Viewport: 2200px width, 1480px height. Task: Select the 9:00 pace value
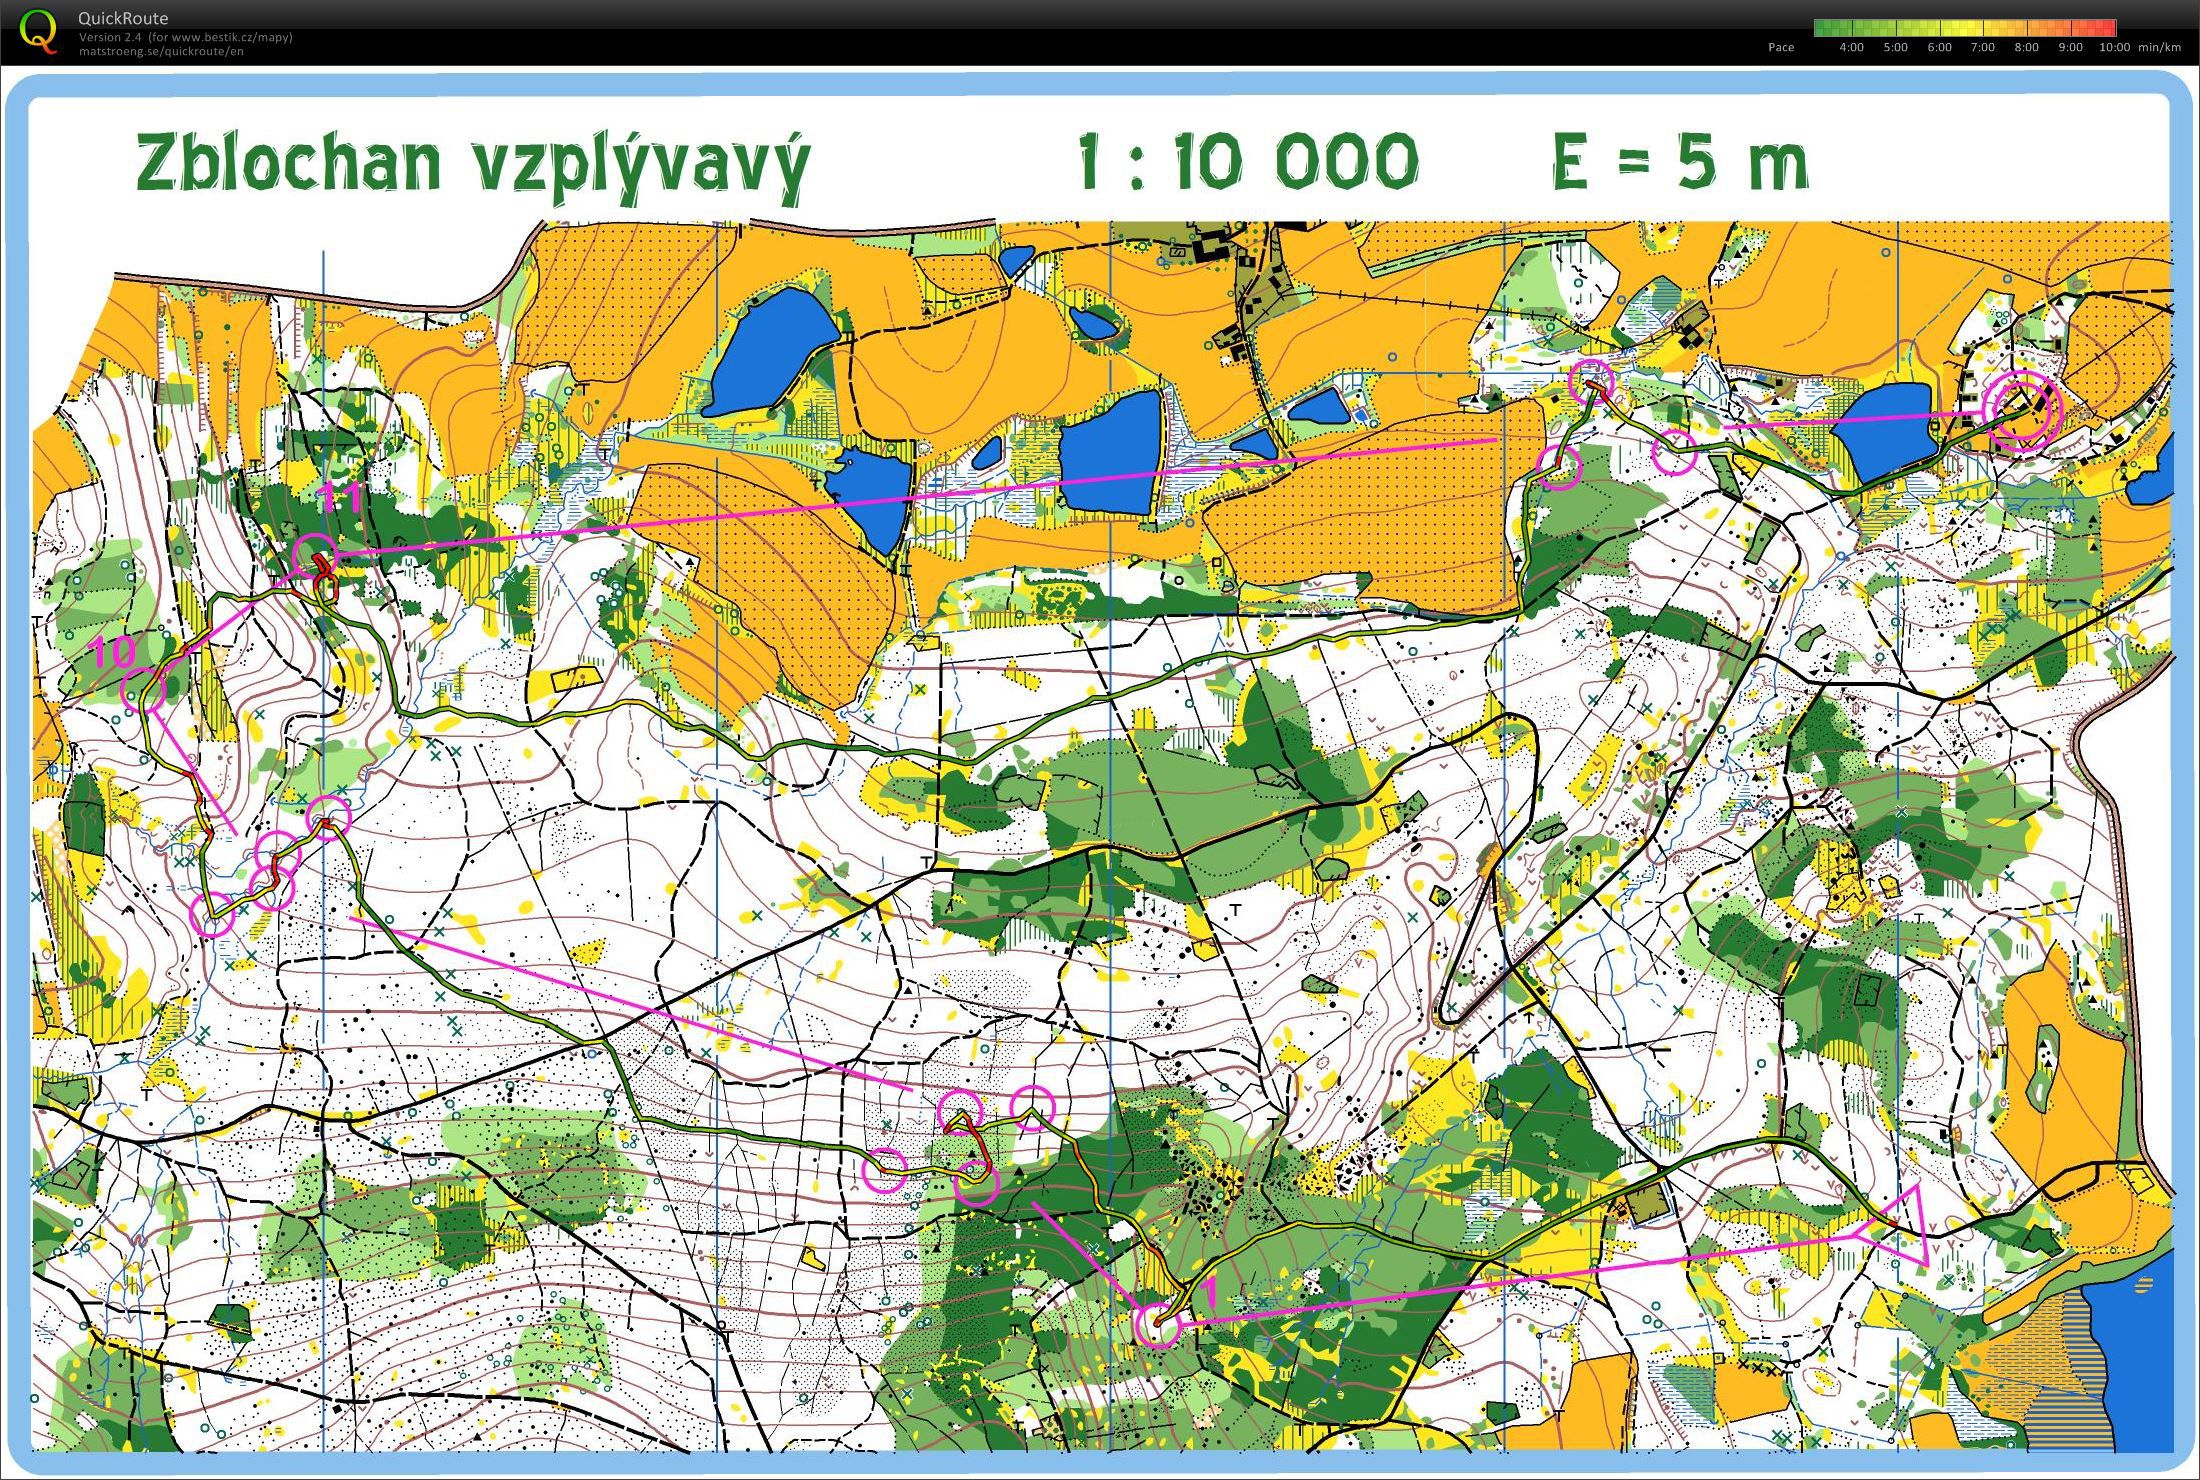(x=2070, y=47)
